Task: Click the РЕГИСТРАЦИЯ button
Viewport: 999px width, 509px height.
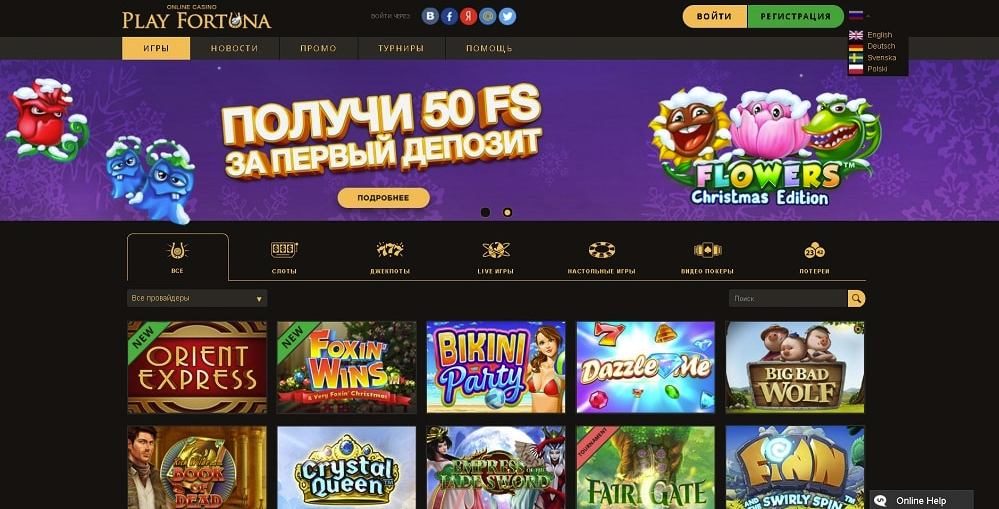Action: pyautogui.click(x=795, y=17)
